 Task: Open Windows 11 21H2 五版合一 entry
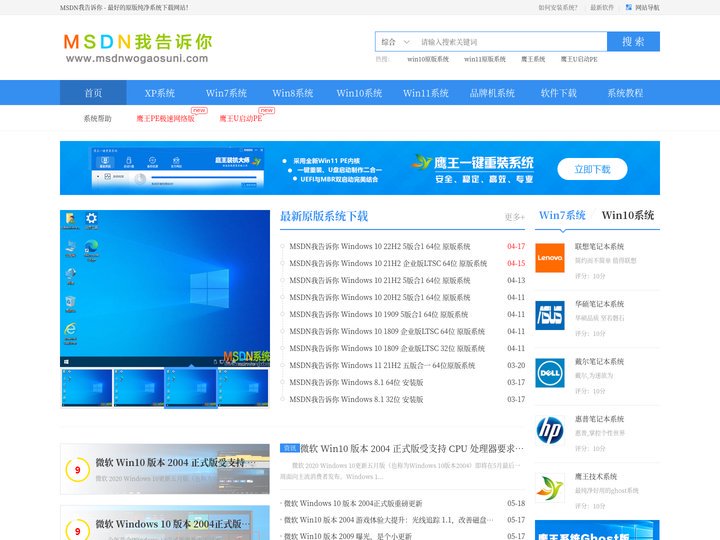point(382,366)
